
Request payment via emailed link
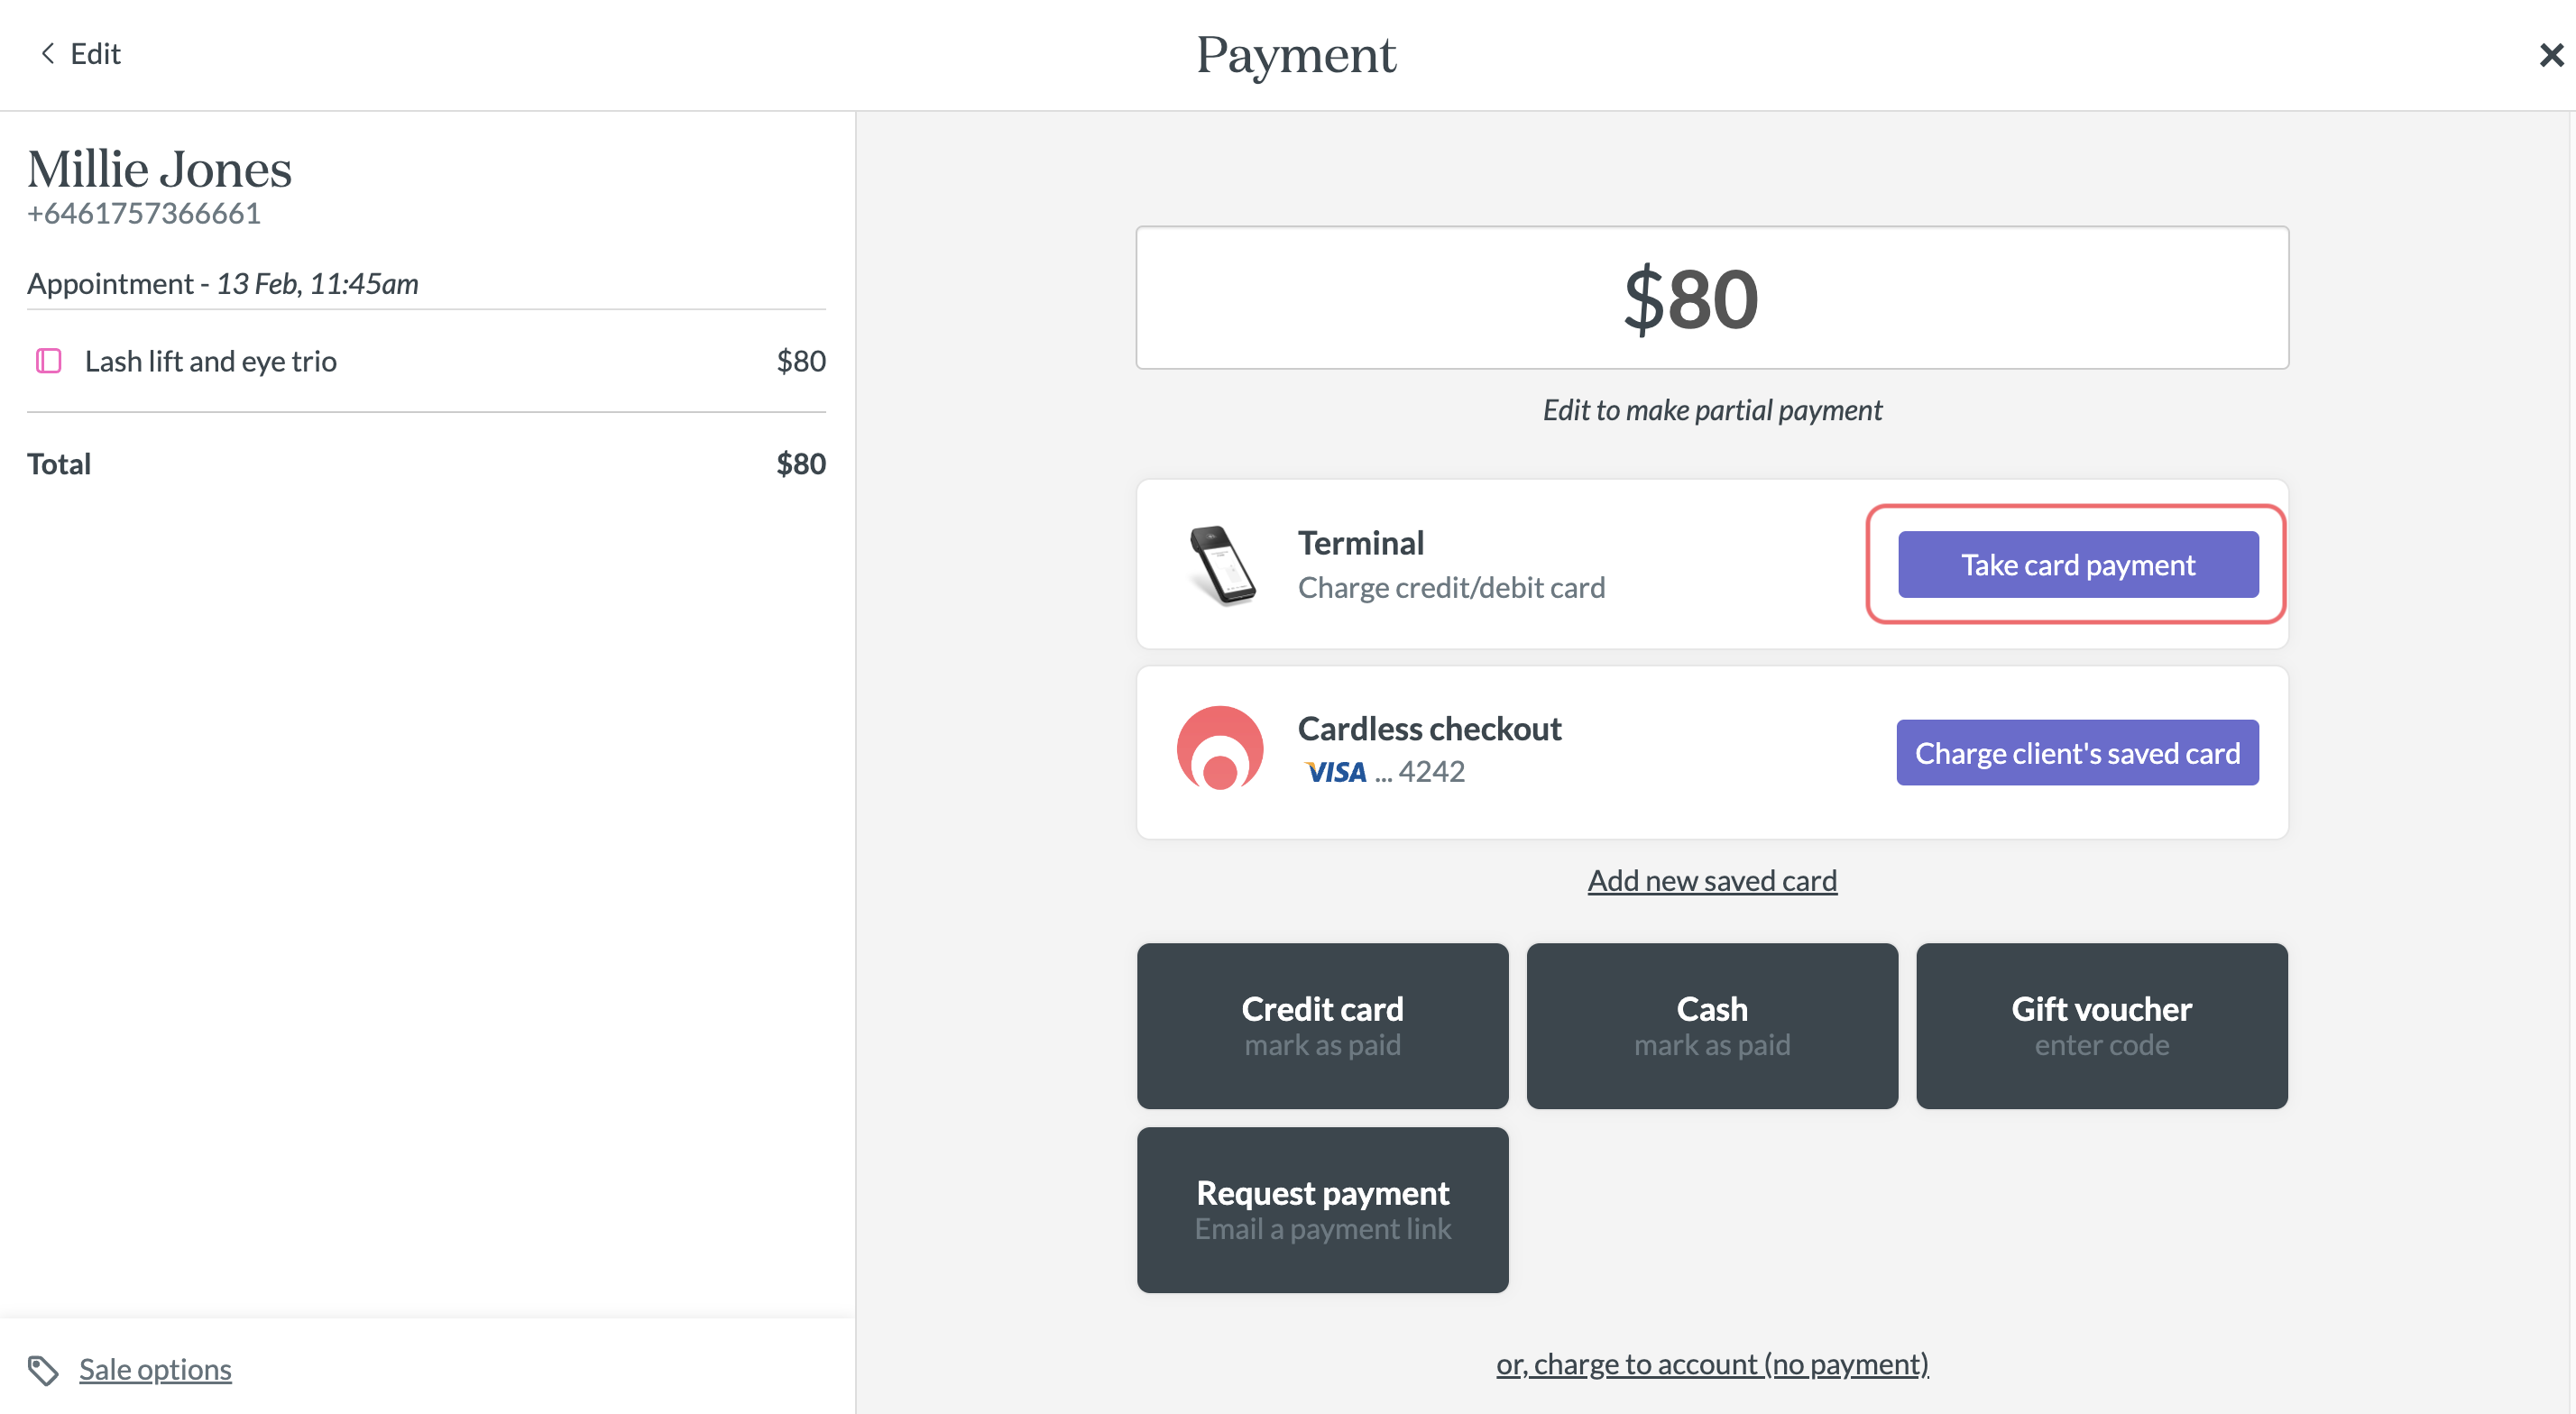point(1322,1210)
